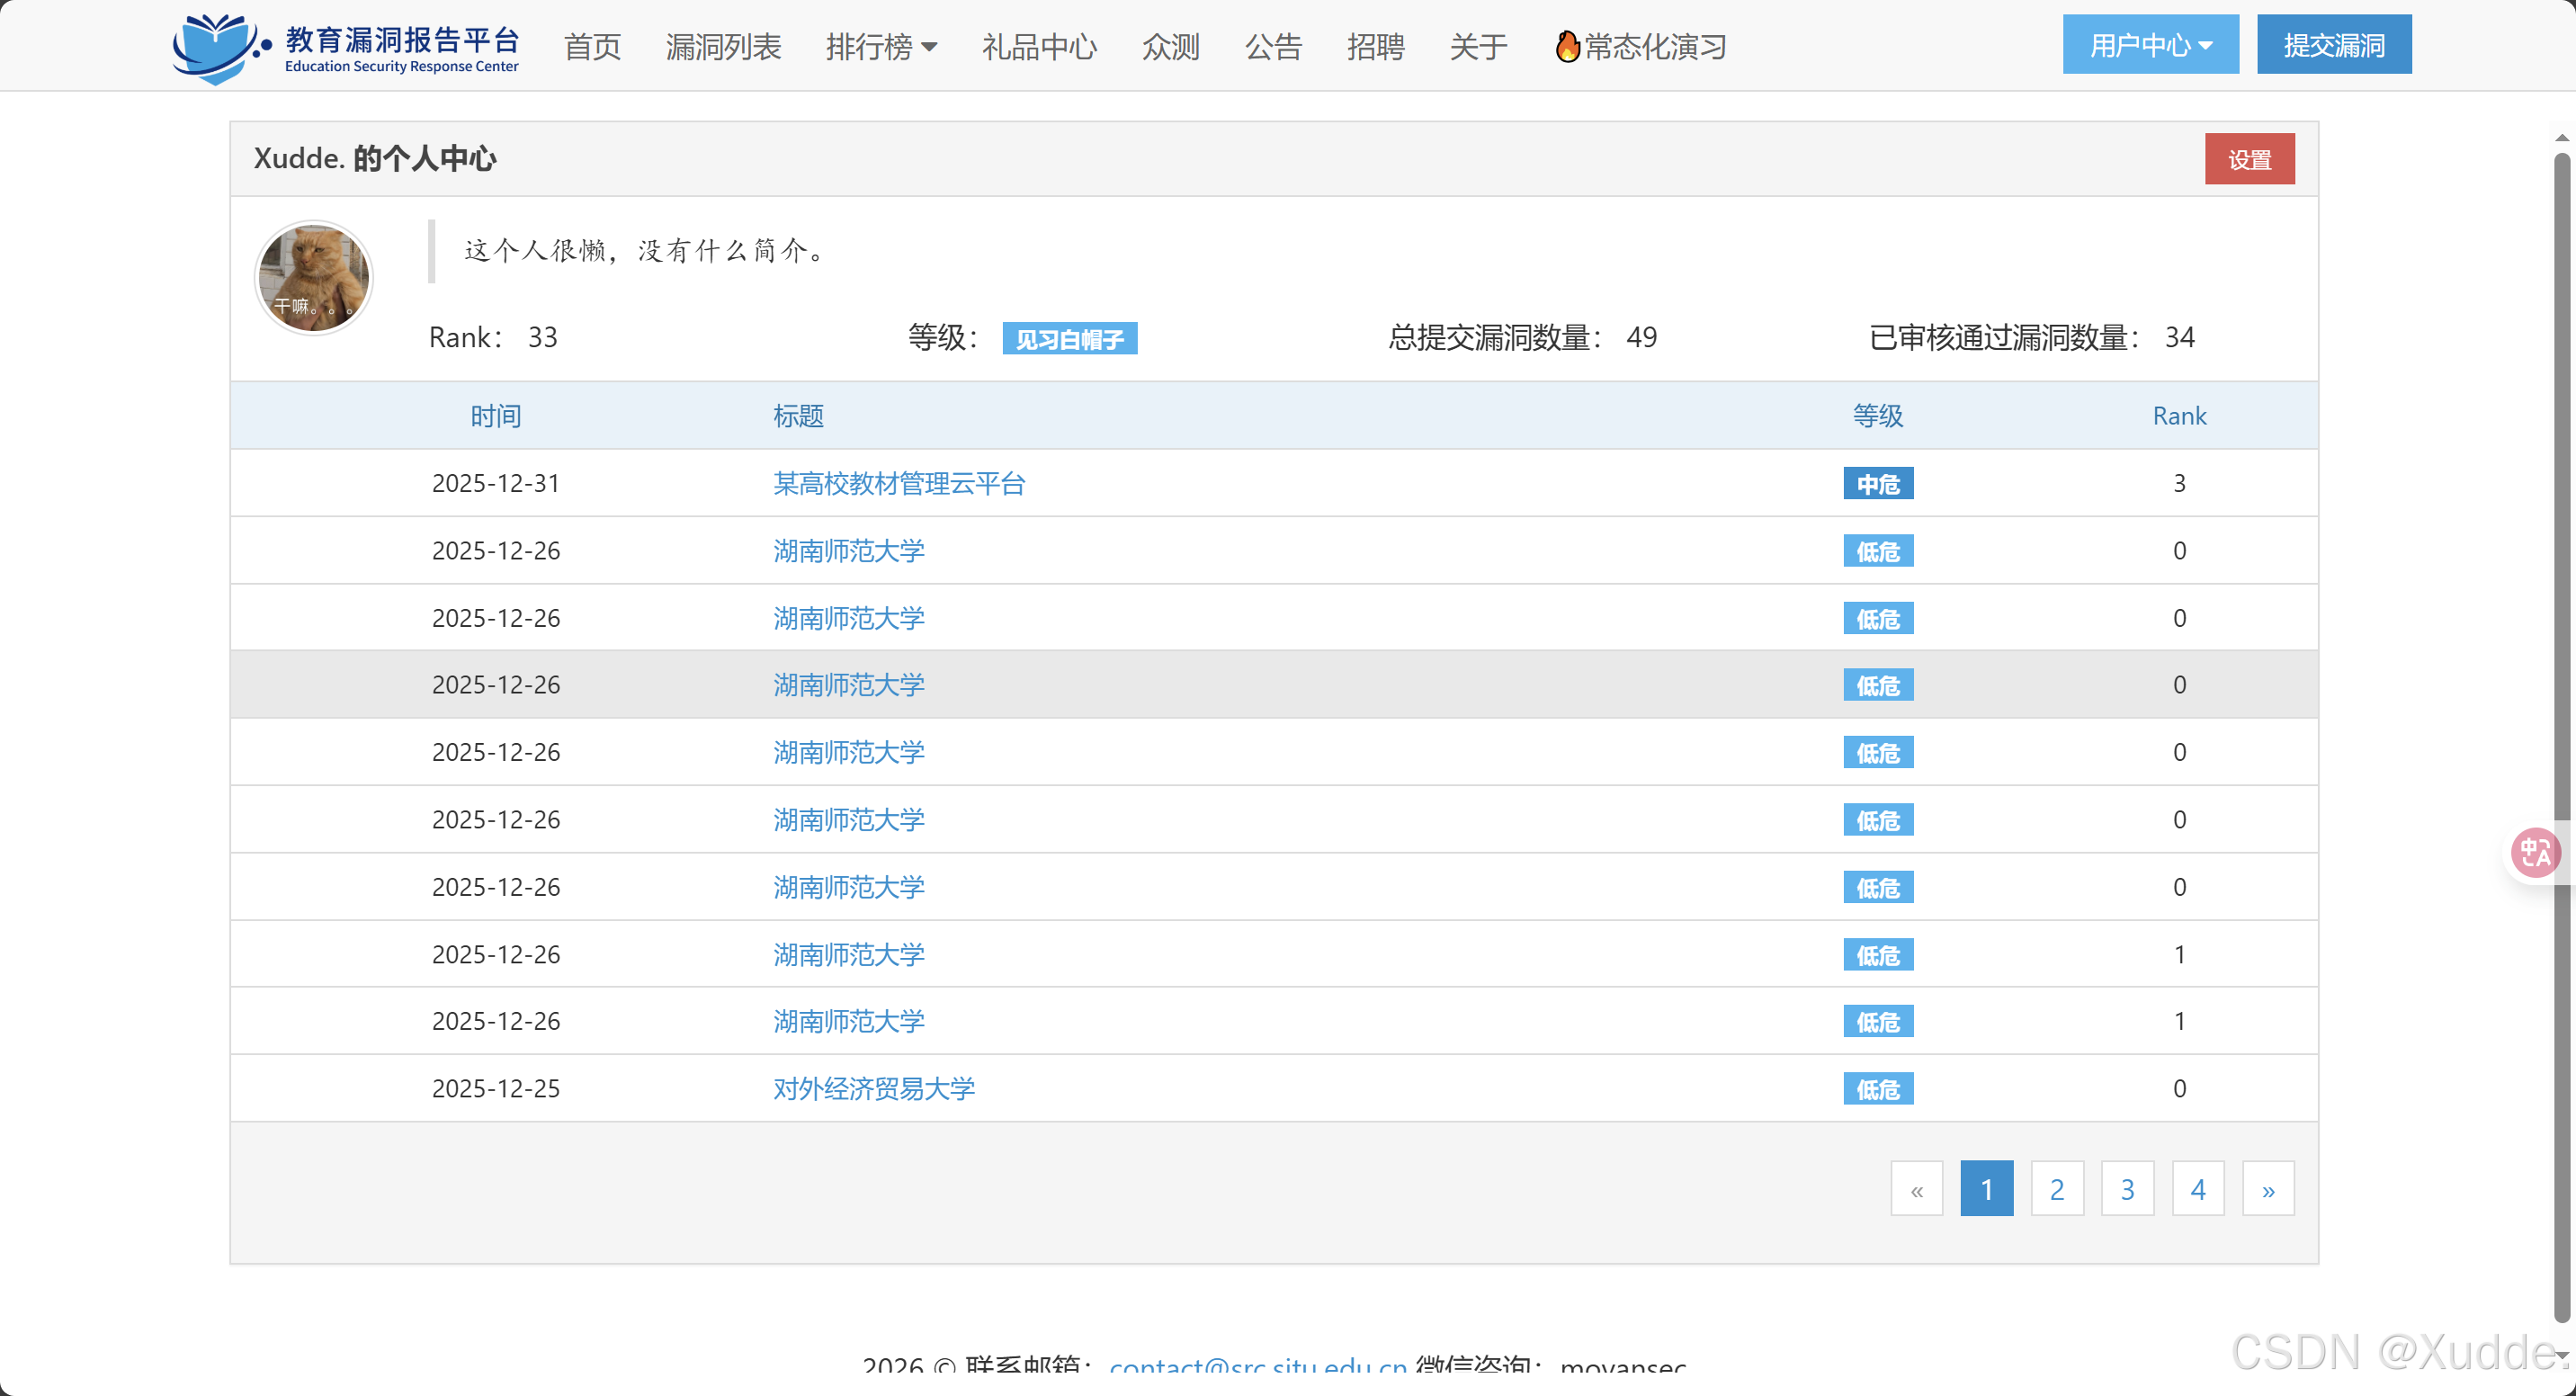Image resolution: width=2576 pixels, height=1396 pixels.
Task: Click the 中危 severity badge
Action: 1877,484
